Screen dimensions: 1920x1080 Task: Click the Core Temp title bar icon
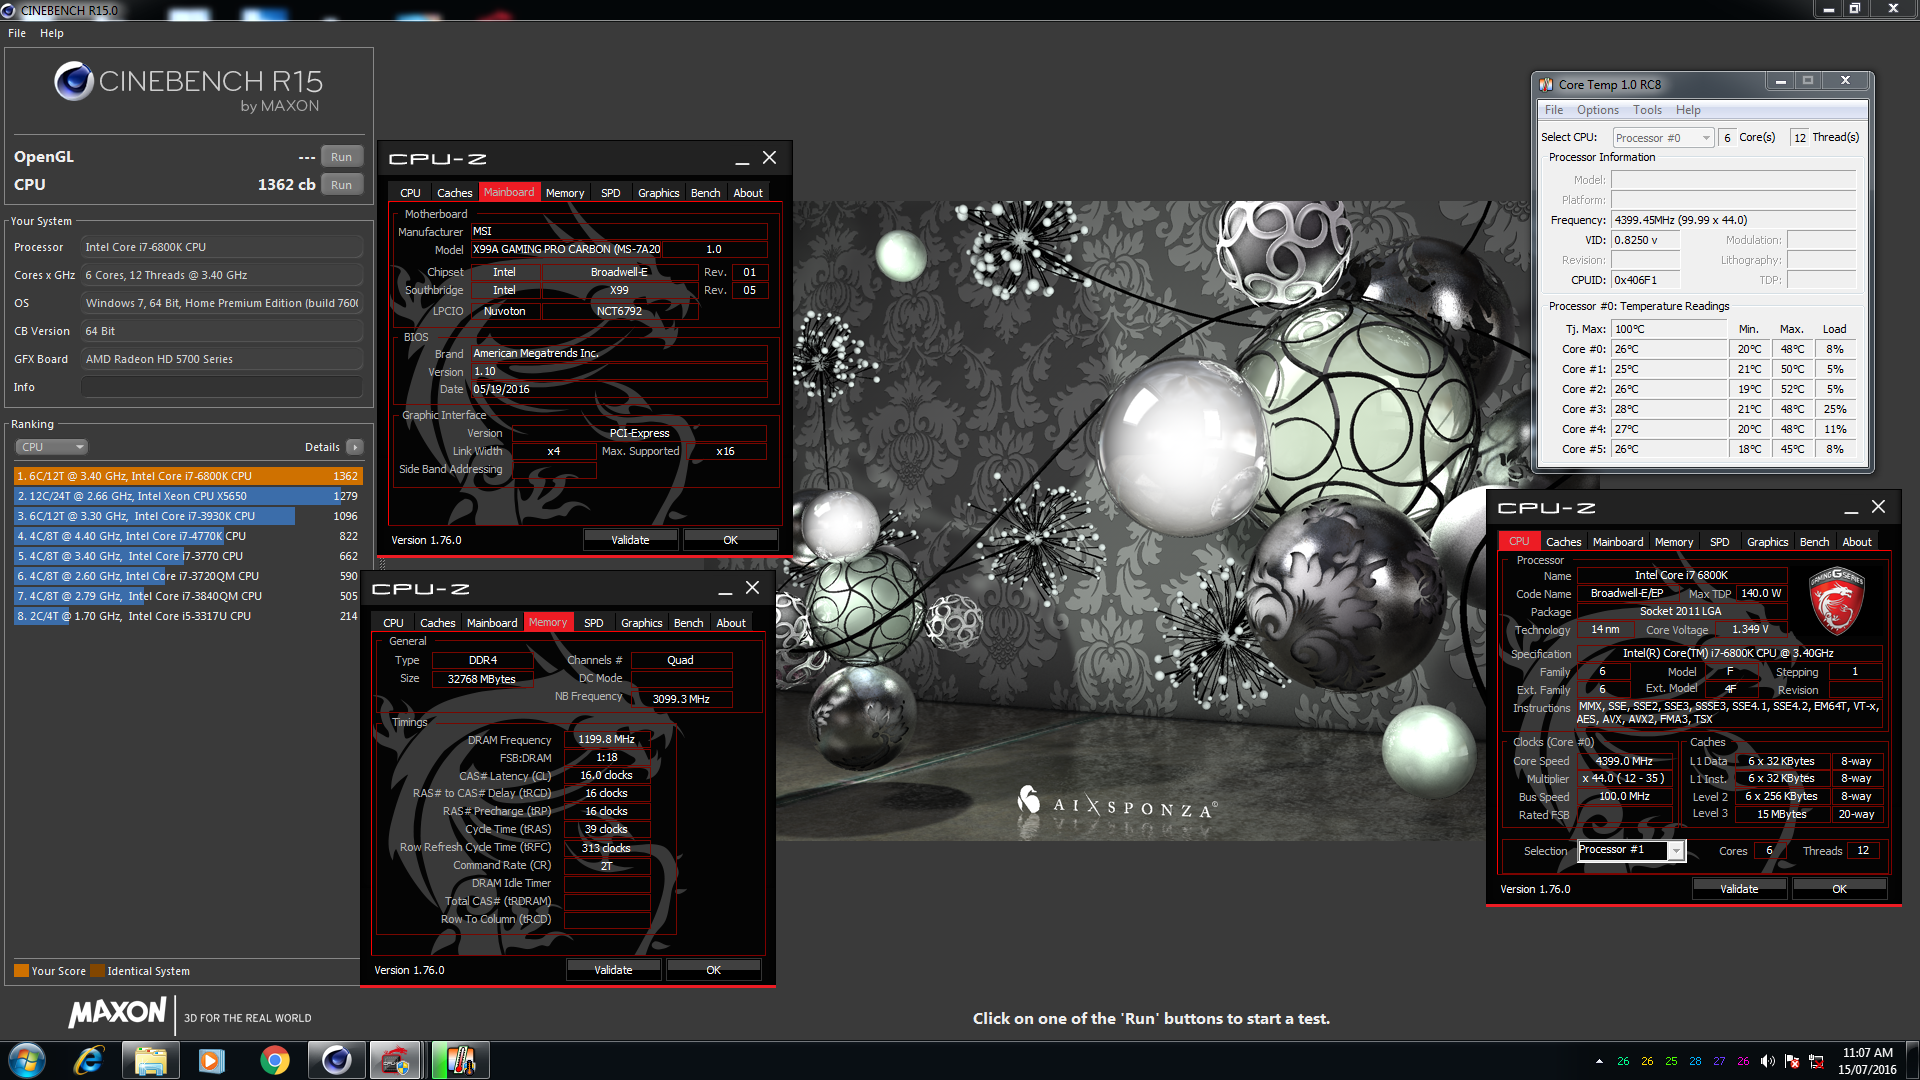click(1546, 84)
